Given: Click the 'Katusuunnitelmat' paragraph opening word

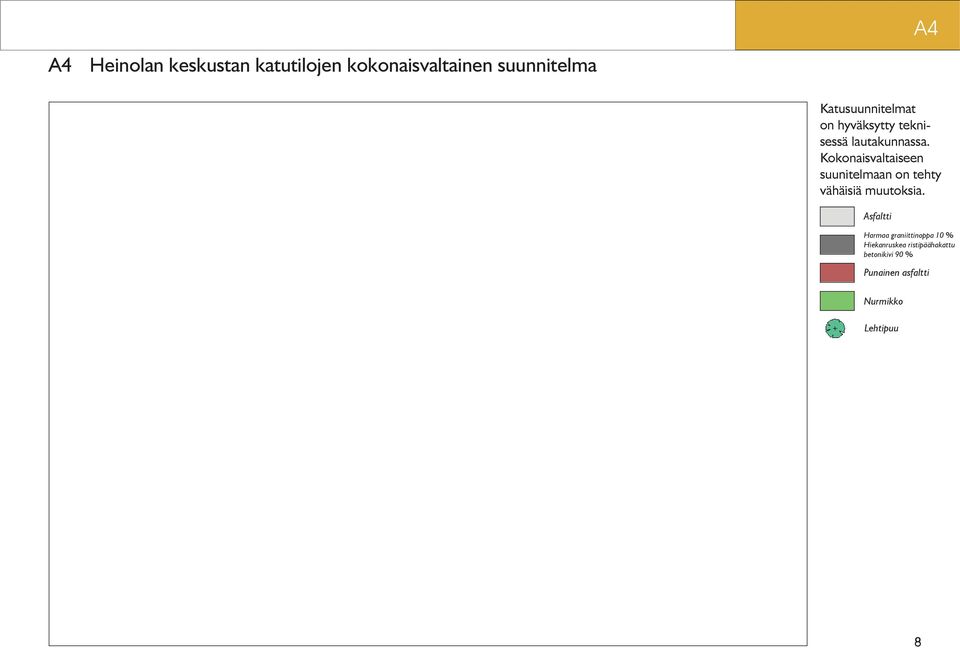Looking at the screenshot, I should click(x=868, y=108).
